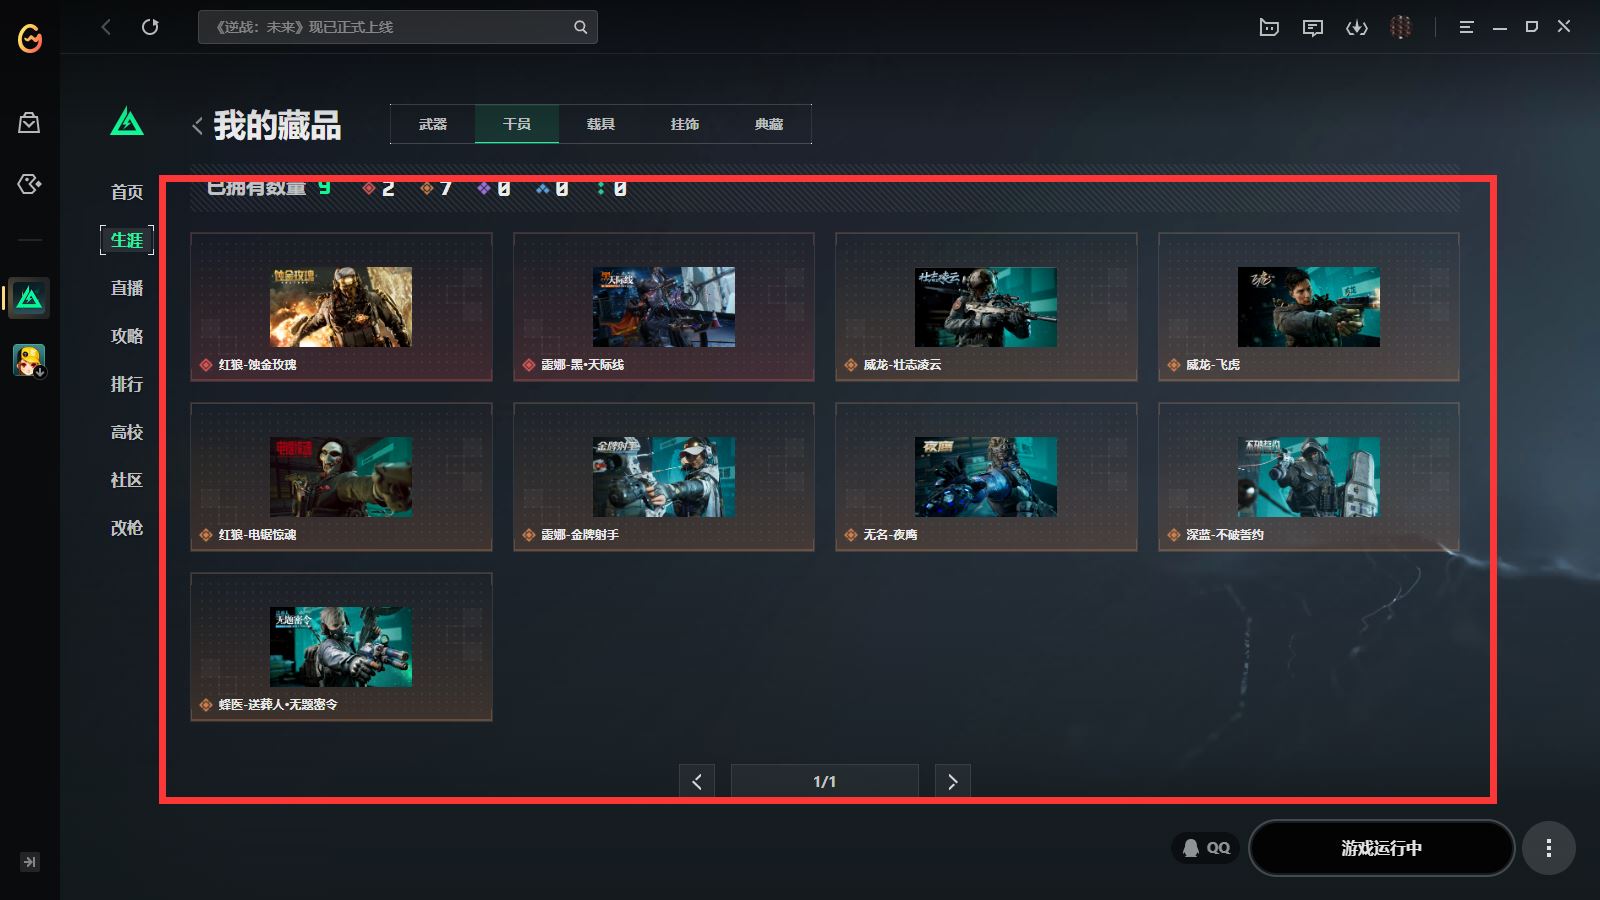1600x900 pixels.
Task: Open the download manager icon
Action: click(1357, 27)
